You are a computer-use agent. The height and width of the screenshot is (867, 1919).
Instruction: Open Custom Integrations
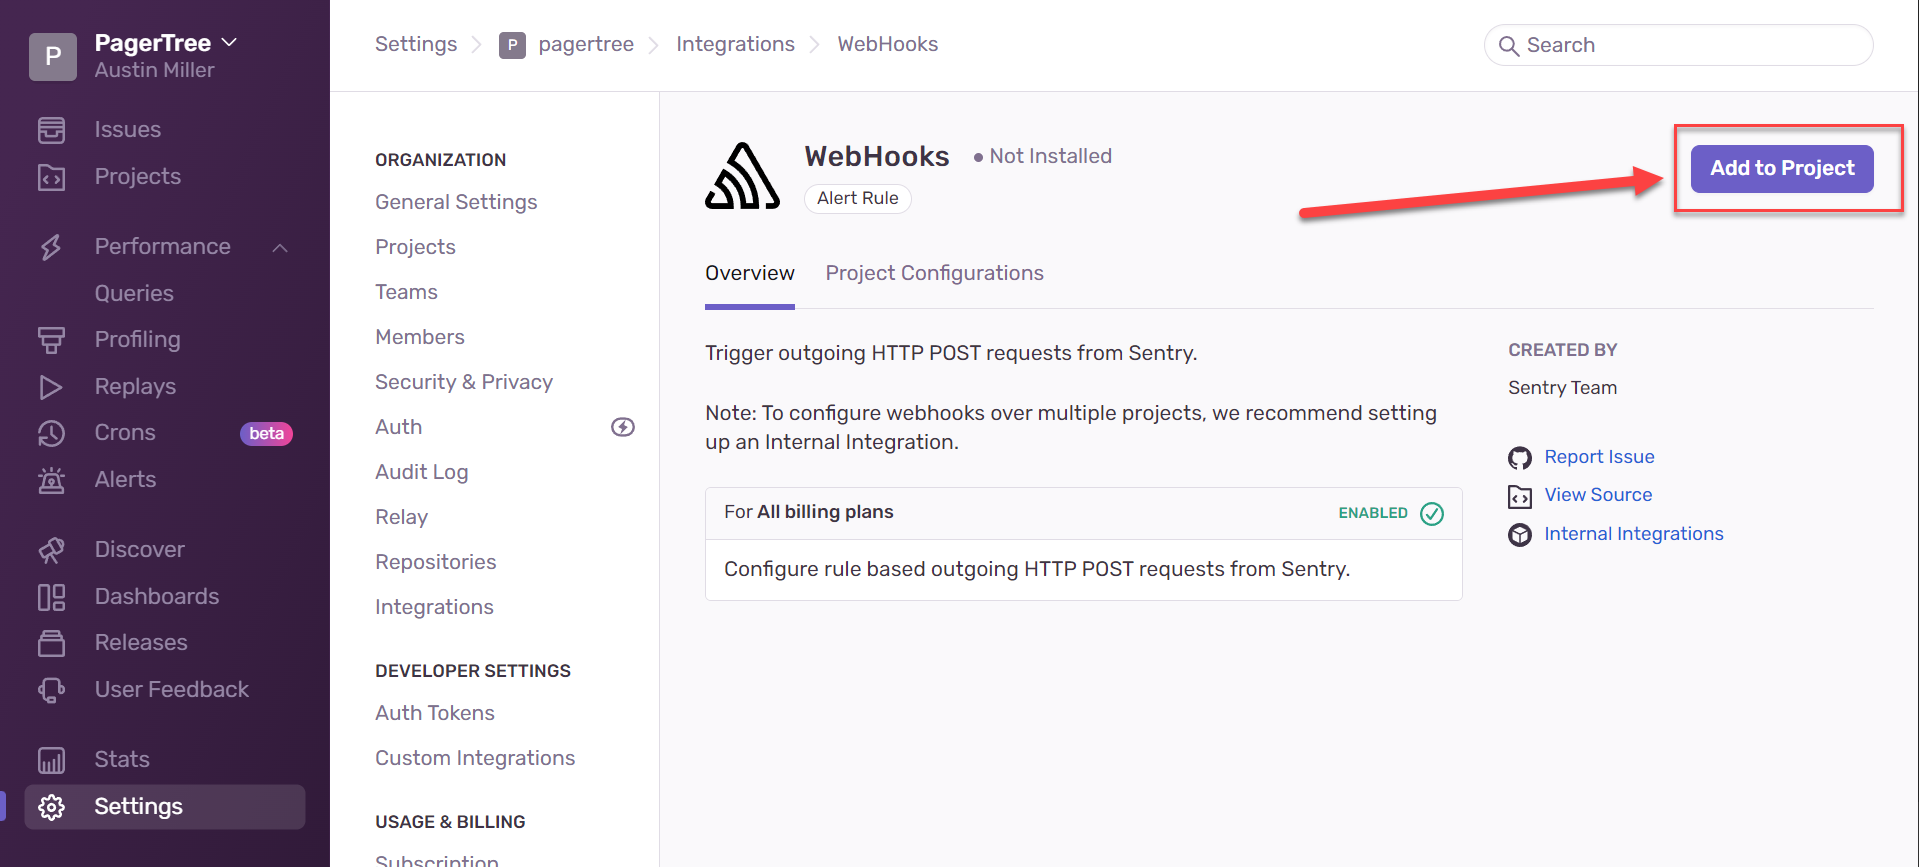(475, 758)
